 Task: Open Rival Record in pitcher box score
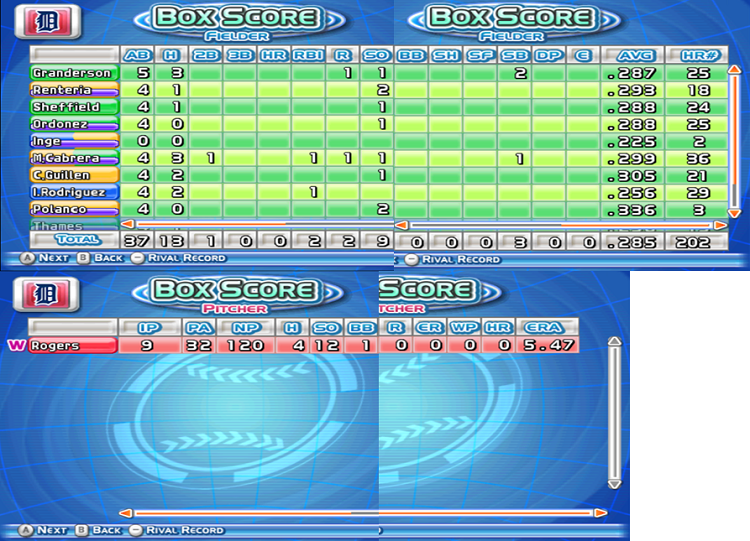tap(176, 530)
